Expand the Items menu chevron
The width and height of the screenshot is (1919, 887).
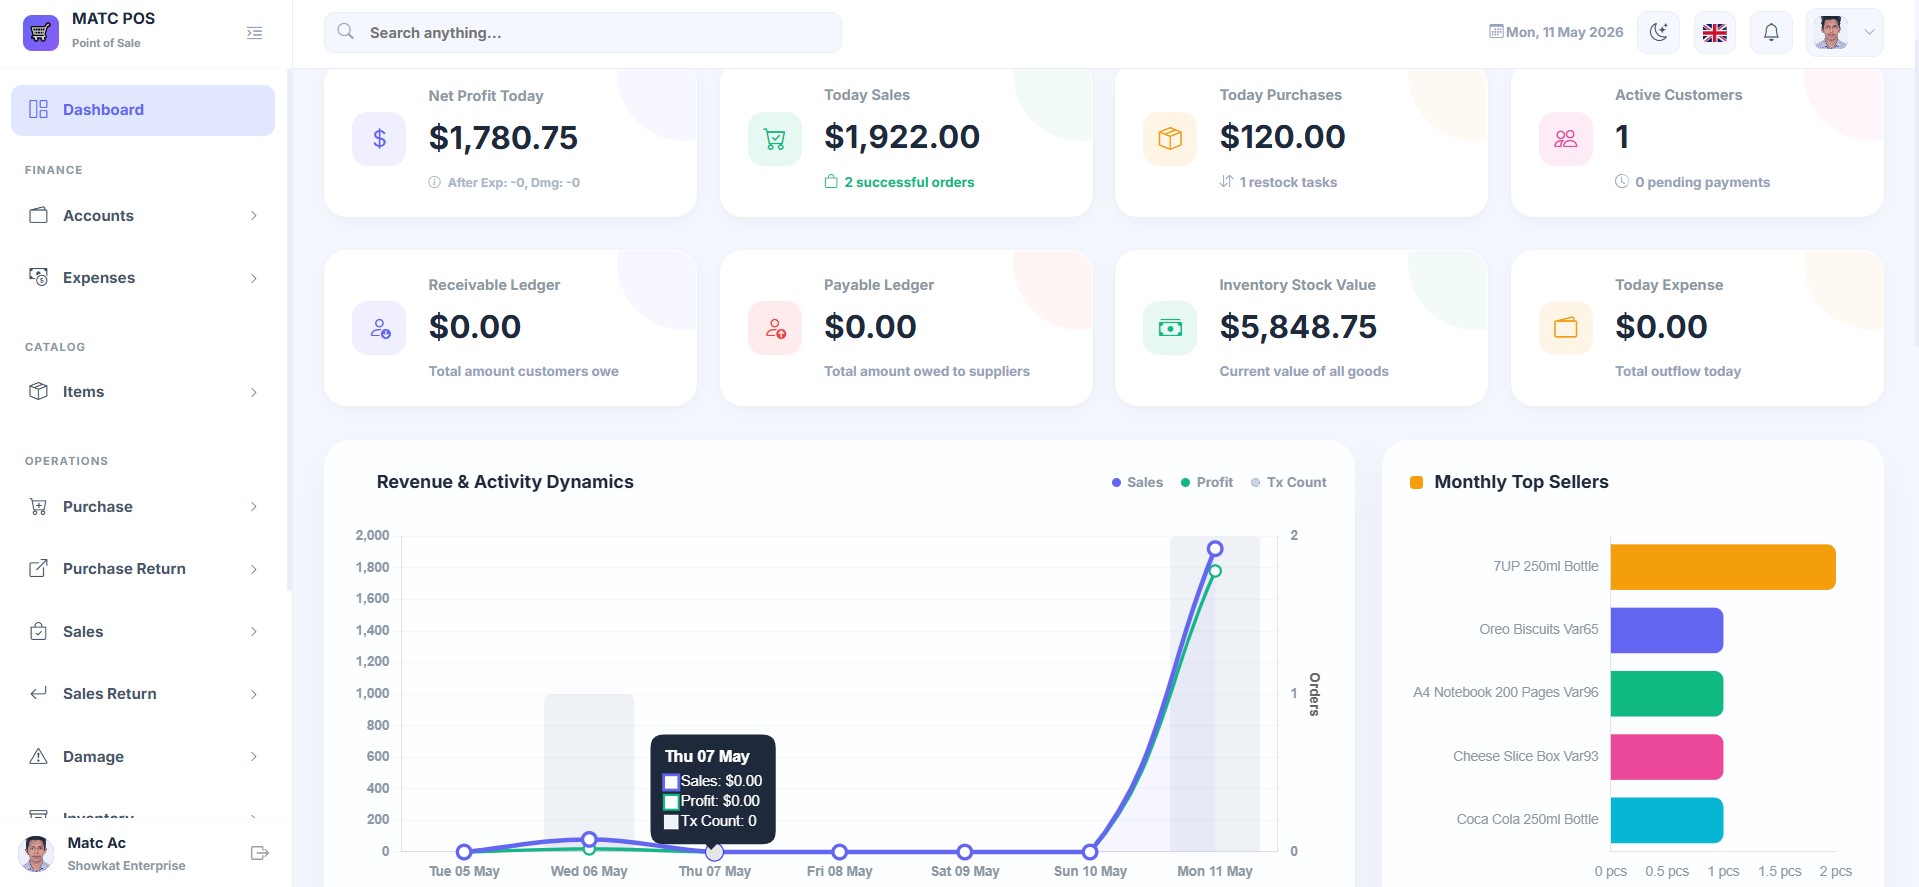[x=254, y=392]
